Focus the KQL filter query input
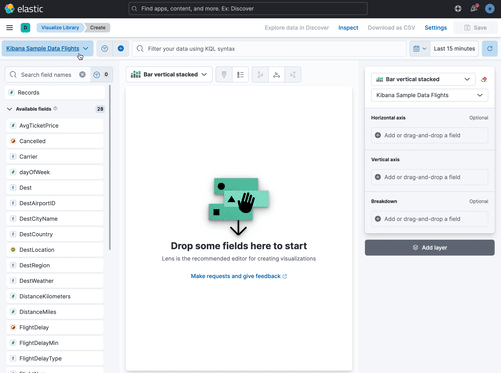 coord(269,49)
